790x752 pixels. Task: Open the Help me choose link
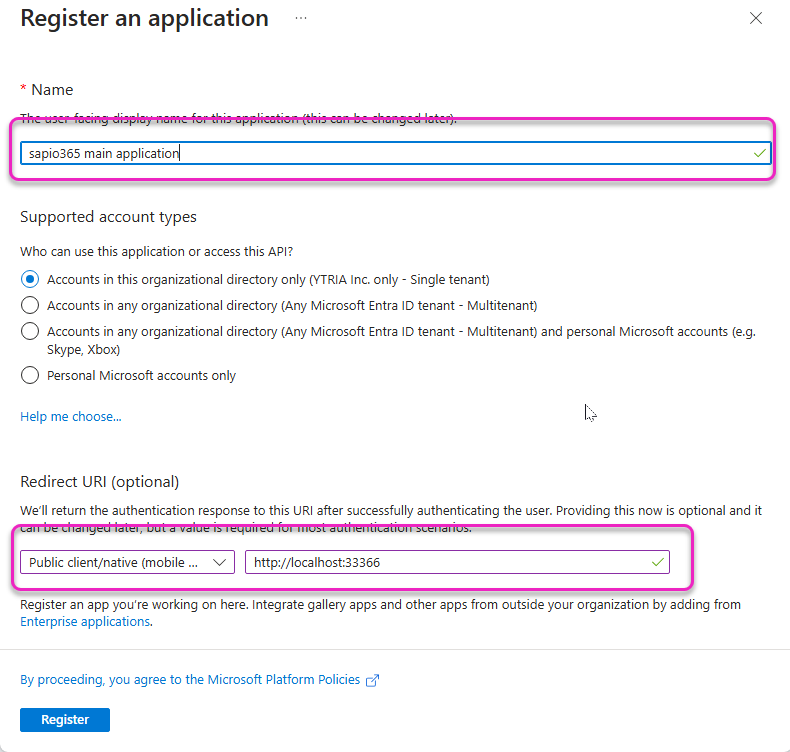tap(71, 416)
